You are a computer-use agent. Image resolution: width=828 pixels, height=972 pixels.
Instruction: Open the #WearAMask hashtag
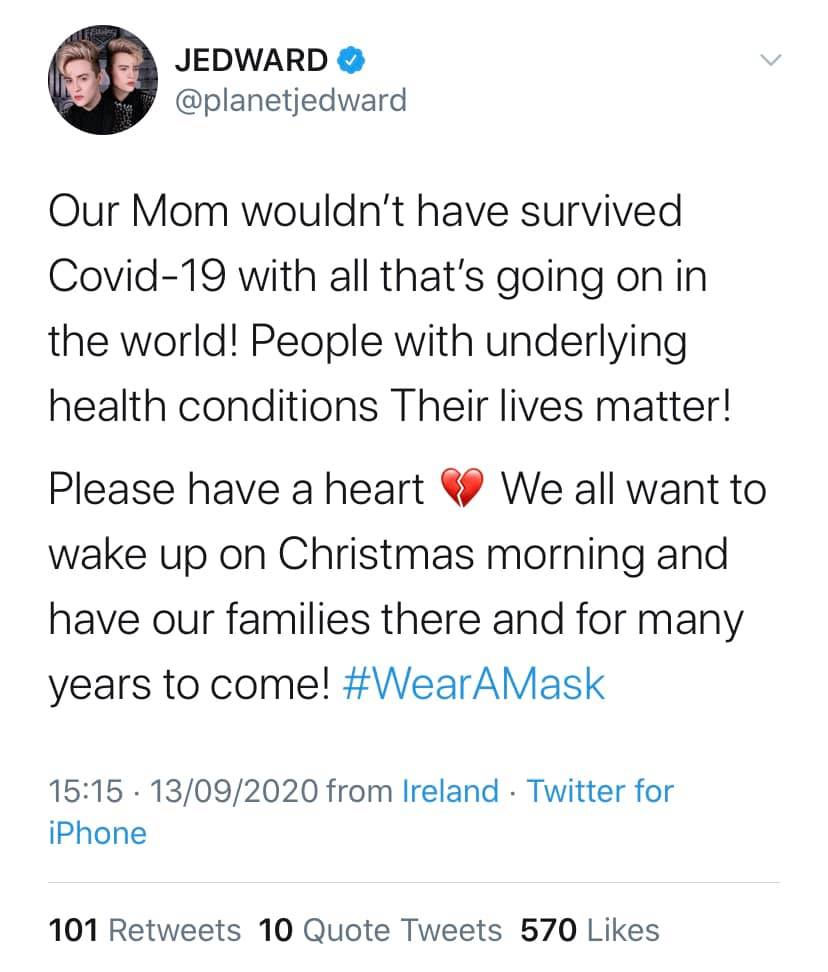(x=473, y=684)
